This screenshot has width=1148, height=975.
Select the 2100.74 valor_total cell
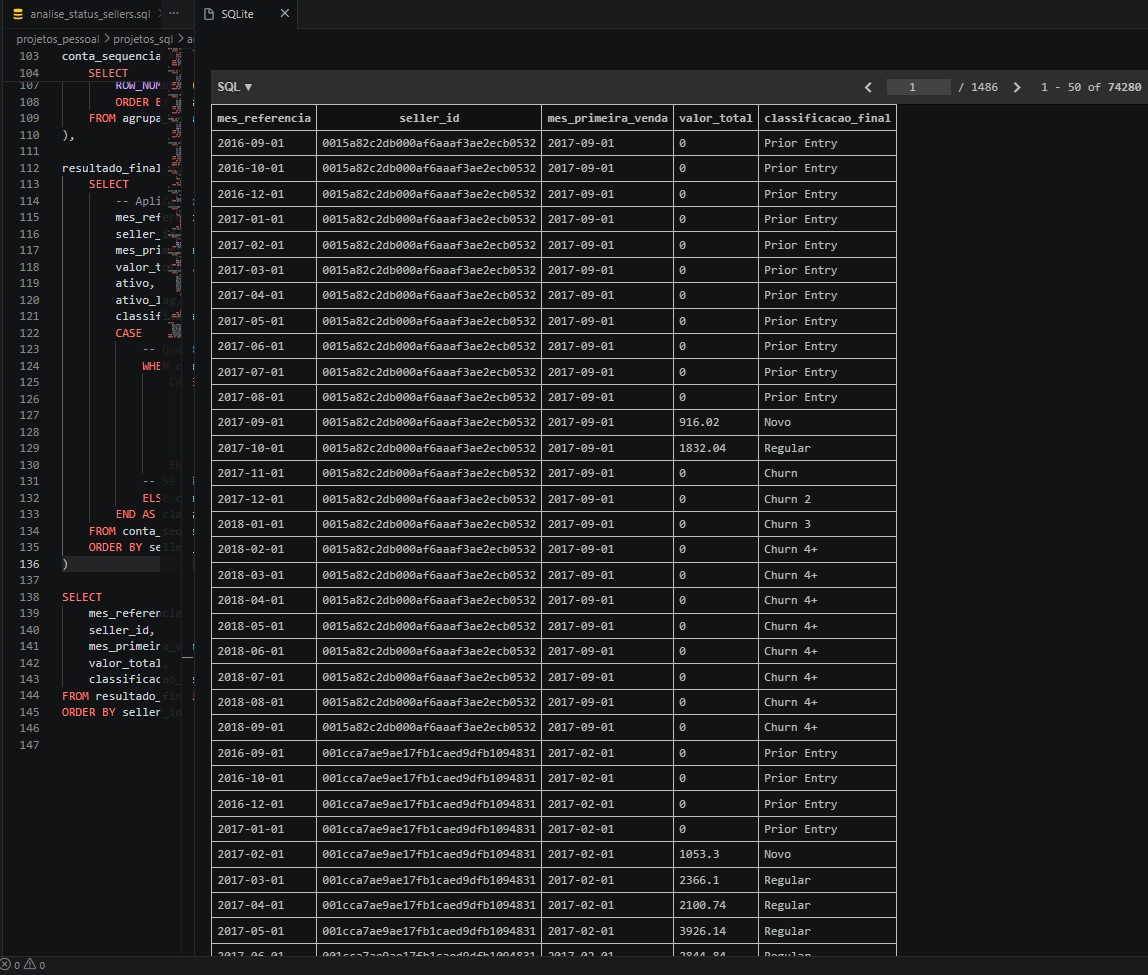pyautogui.click(x=715, y=905)
